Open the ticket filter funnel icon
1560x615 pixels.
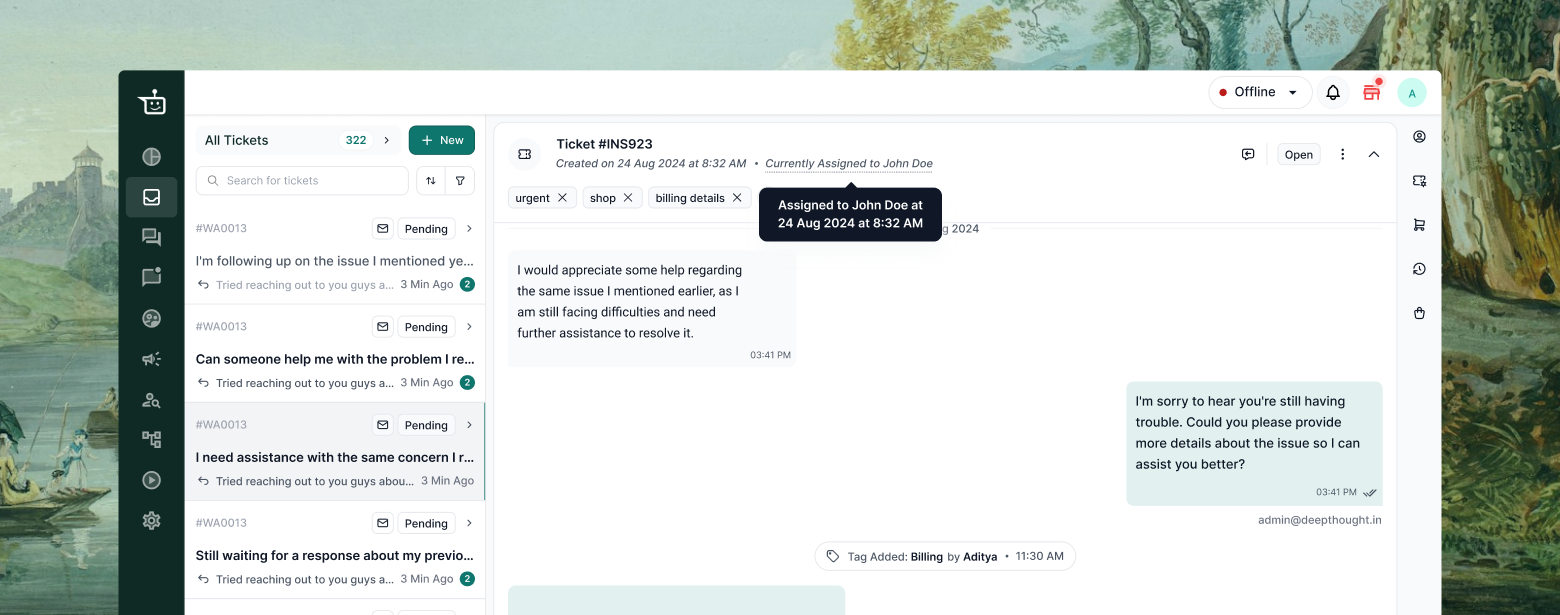tap(461, 181)
